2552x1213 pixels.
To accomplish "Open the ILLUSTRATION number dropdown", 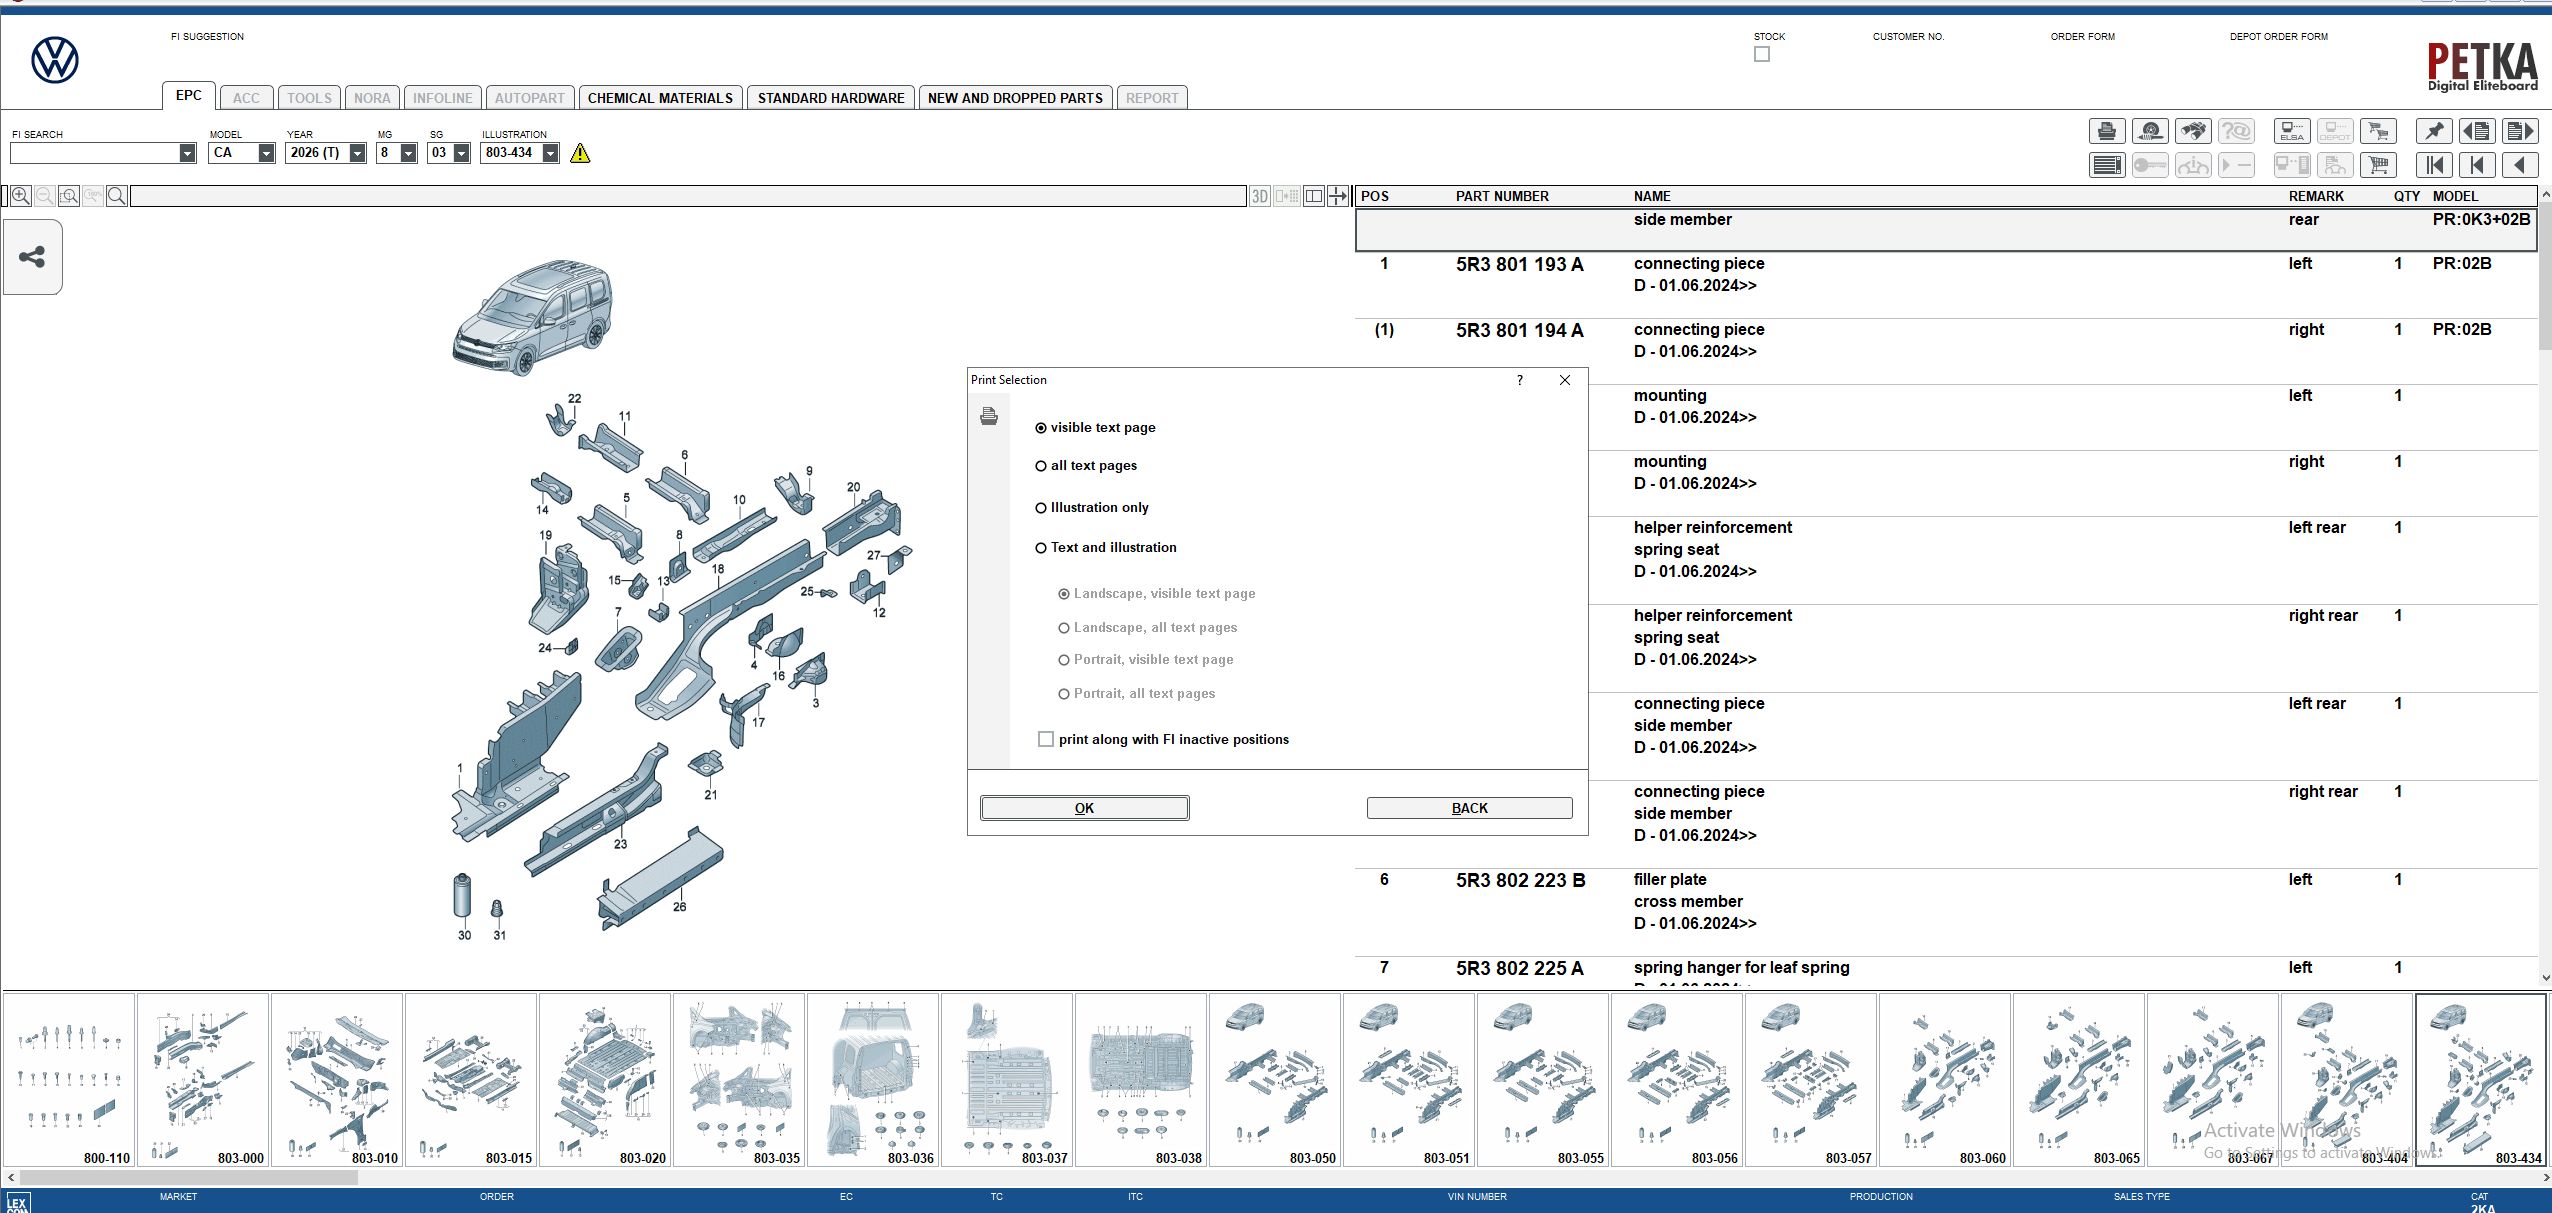I will (x=550, y=153).
